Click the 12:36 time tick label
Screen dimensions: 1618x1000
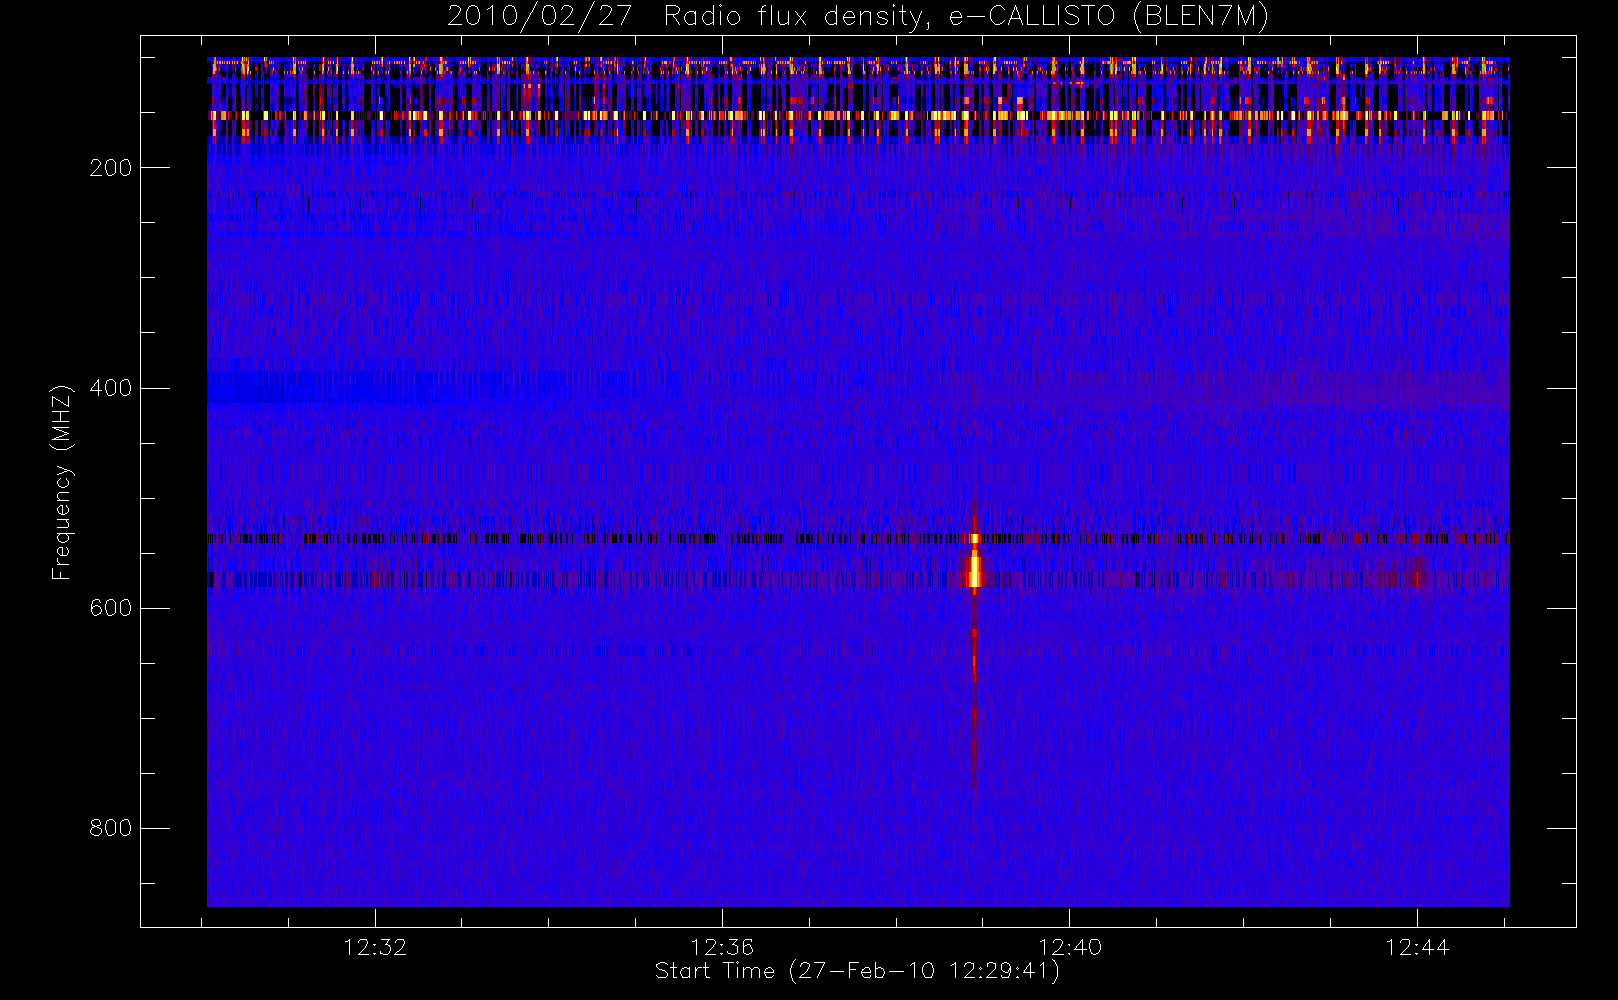(x=722, y=947)
